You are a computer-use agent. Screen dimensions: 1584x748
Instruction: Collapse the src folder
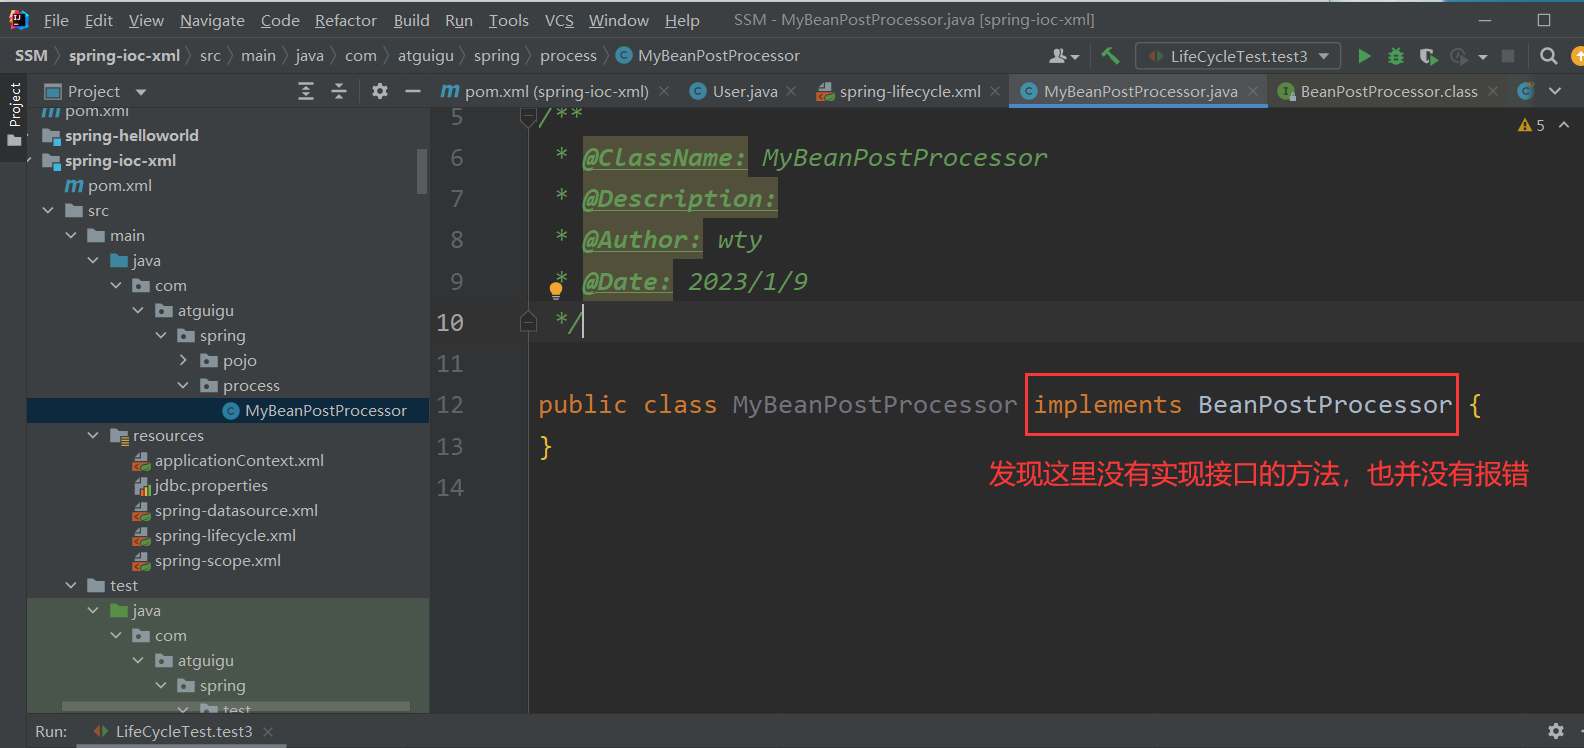[x=48, y=210]
